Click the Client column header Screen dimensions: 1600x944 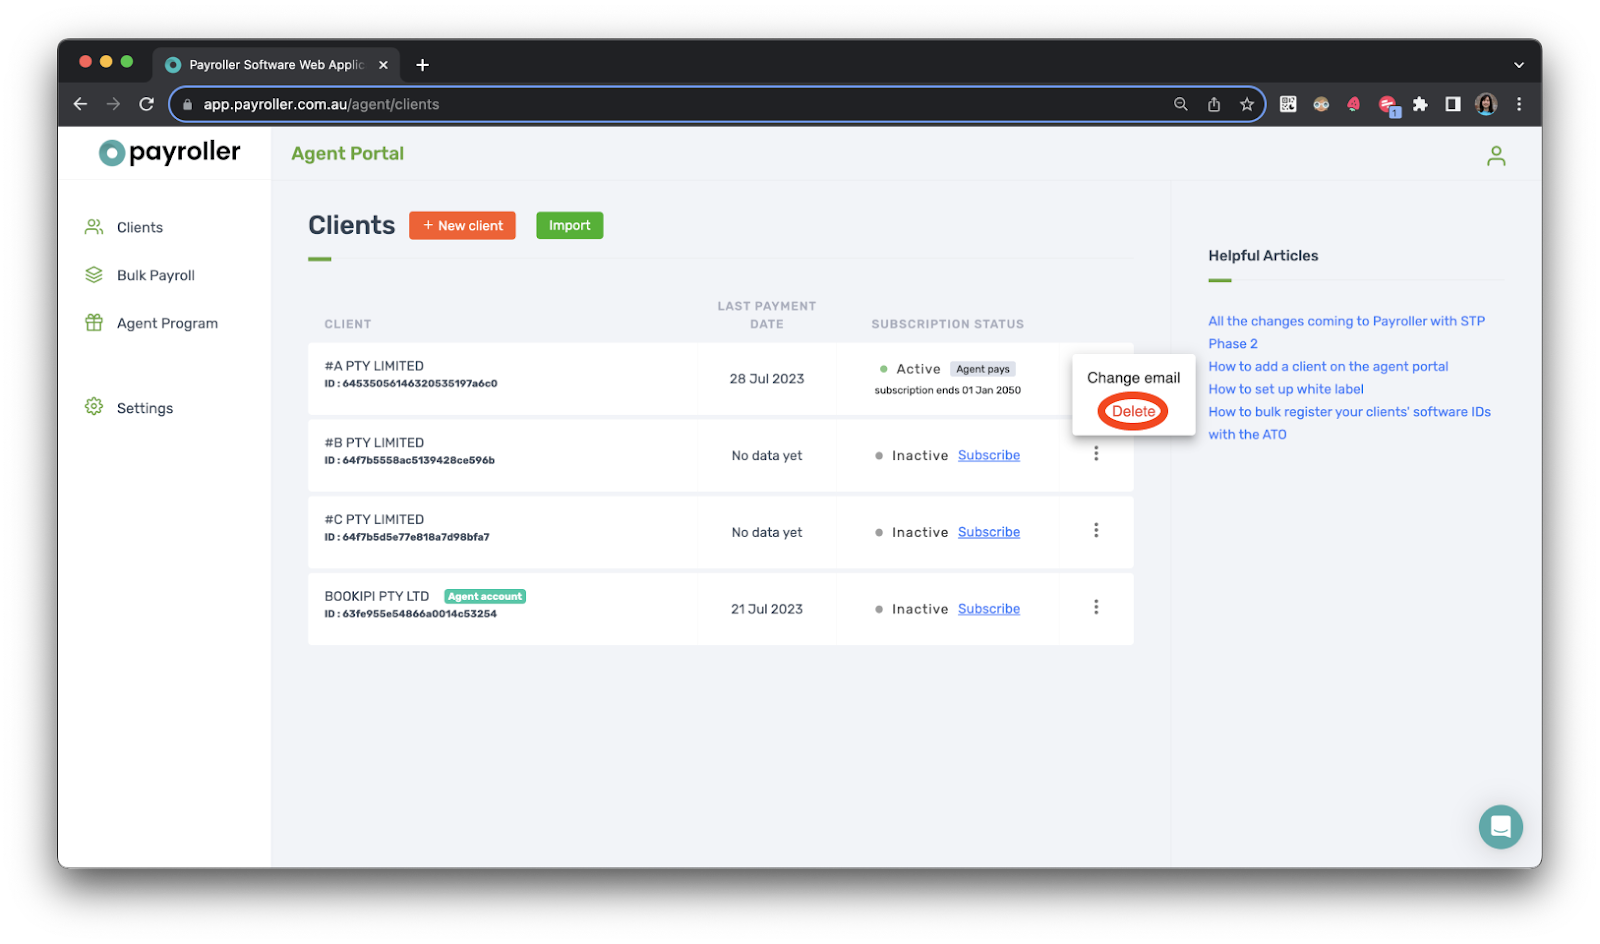coord(347,325)
